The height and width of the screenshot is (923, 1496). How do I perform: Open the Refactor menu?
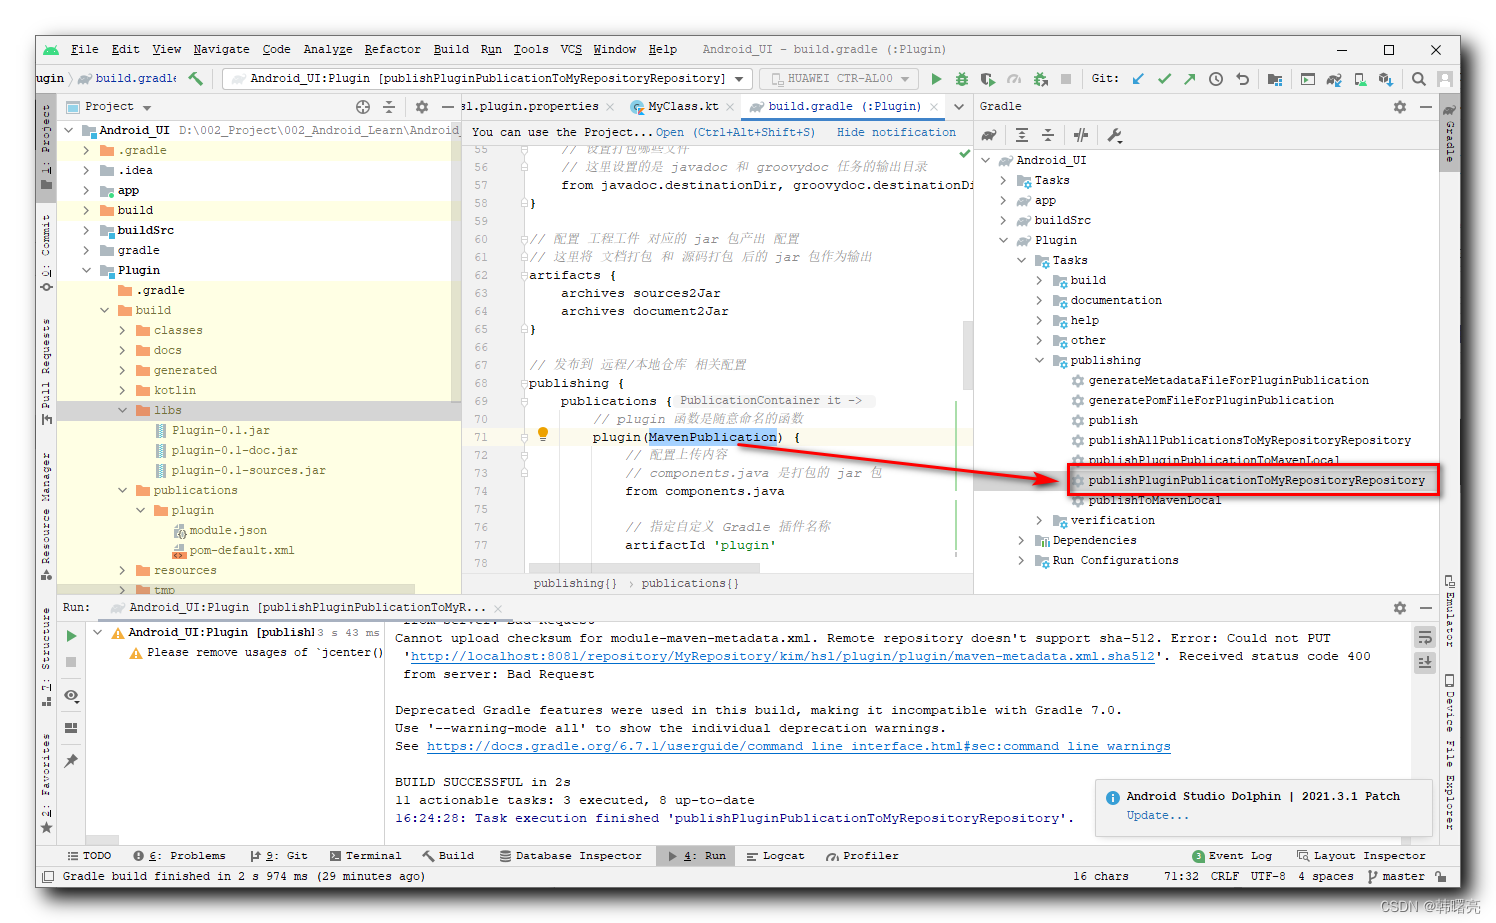[392, 49]
